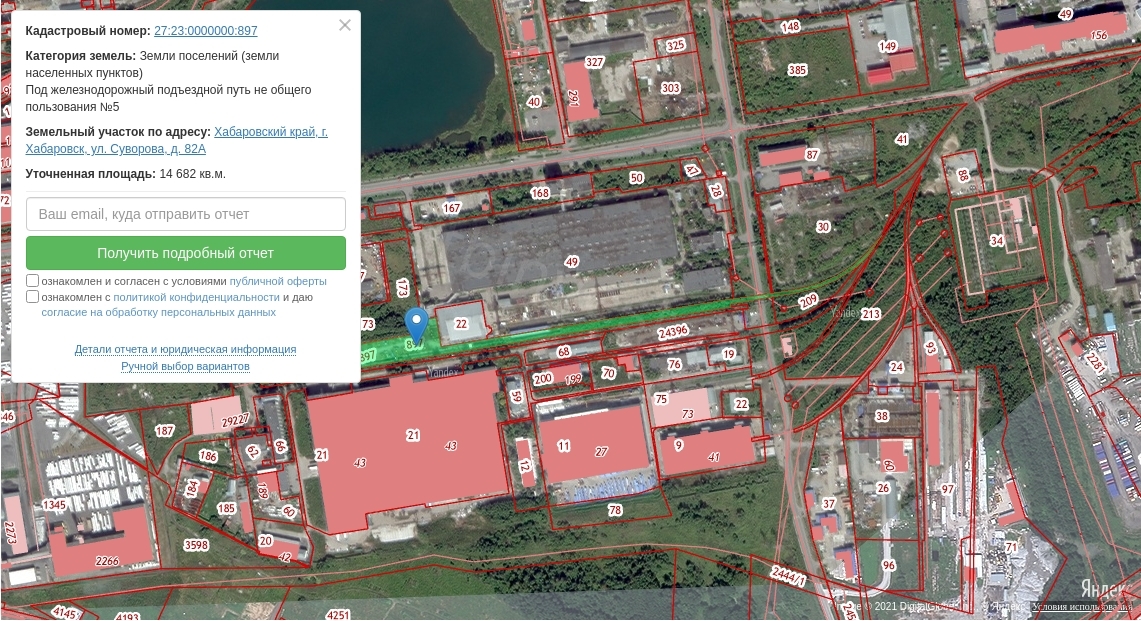Tick the privacy policy consent checkbox
The height and width of the screenshot is (621, 1141).
33,297
